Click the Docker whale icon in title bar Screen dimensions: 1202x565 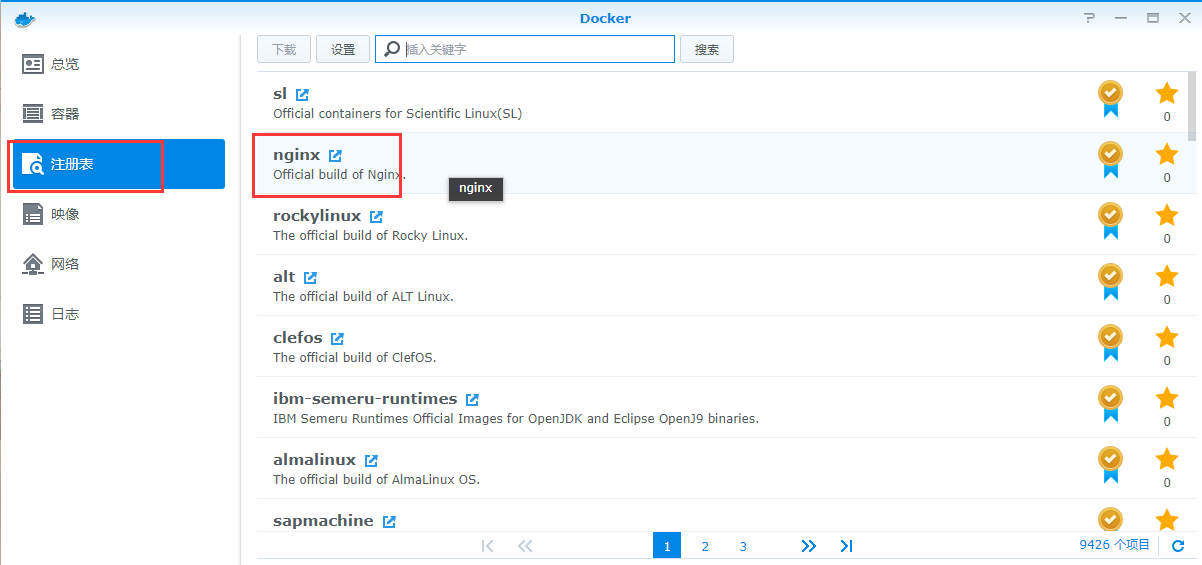point(25,18)
